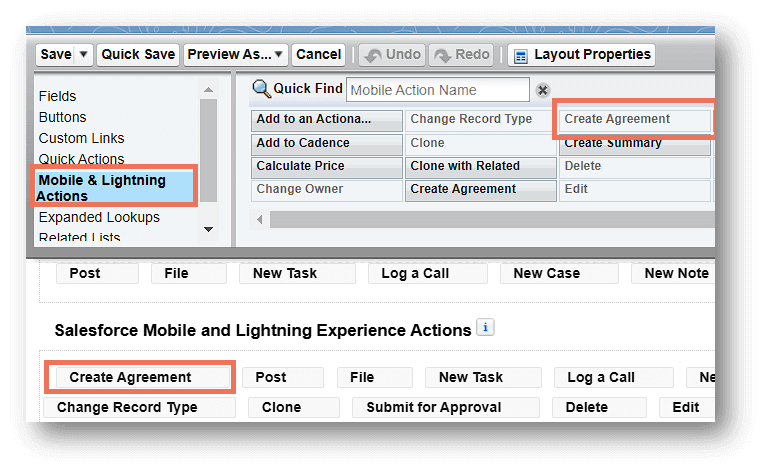Click the palette list scroll down arrow

click(208, 229)
